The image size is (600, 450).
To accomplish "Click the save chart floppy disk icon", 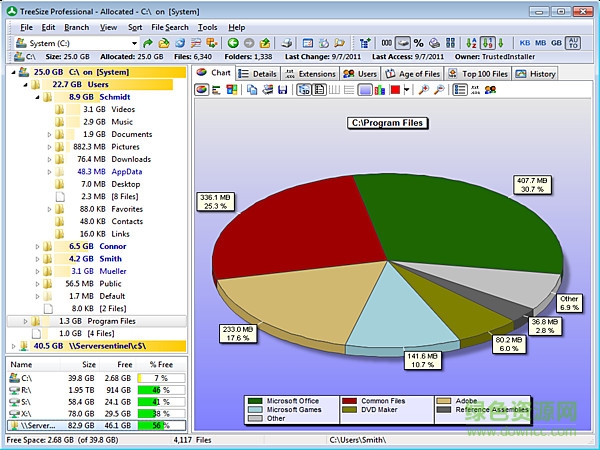I will click(x=283, y=90).
